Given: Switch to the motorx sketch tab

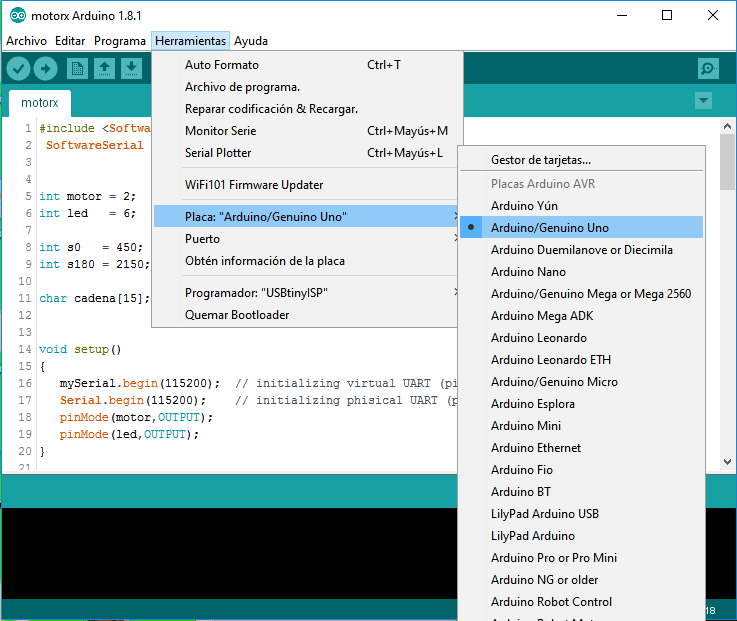Looking at the screenshot, I should [39, 102].
